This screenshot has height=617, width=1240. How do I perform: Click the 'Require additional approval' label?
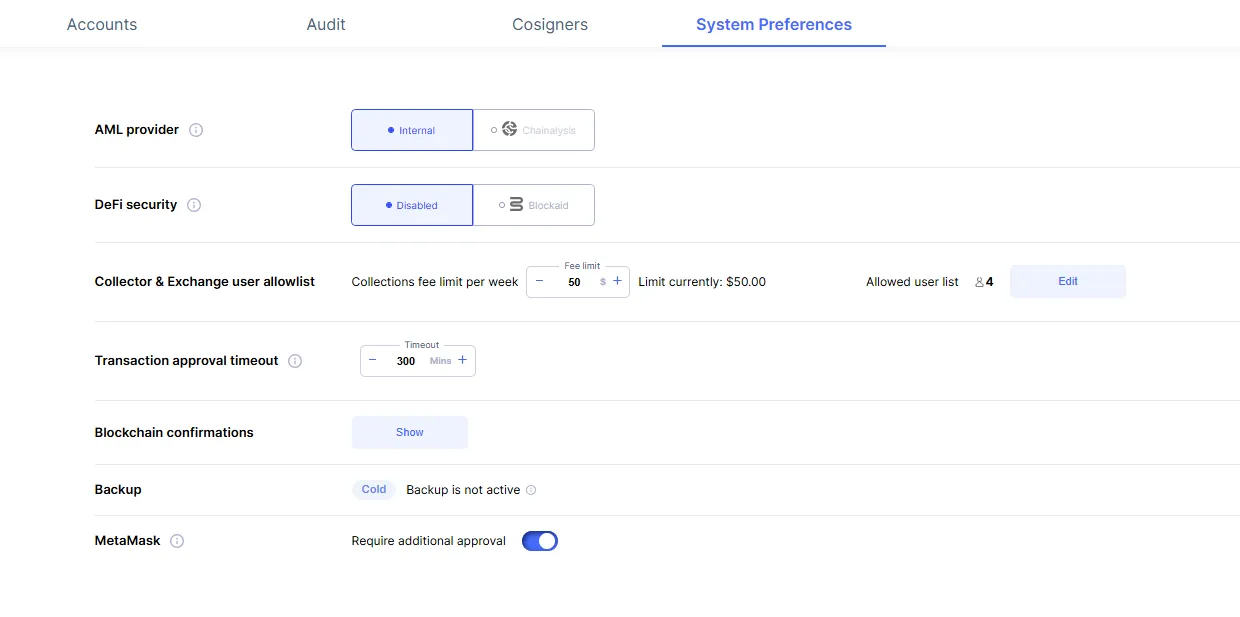pos(429,541)
